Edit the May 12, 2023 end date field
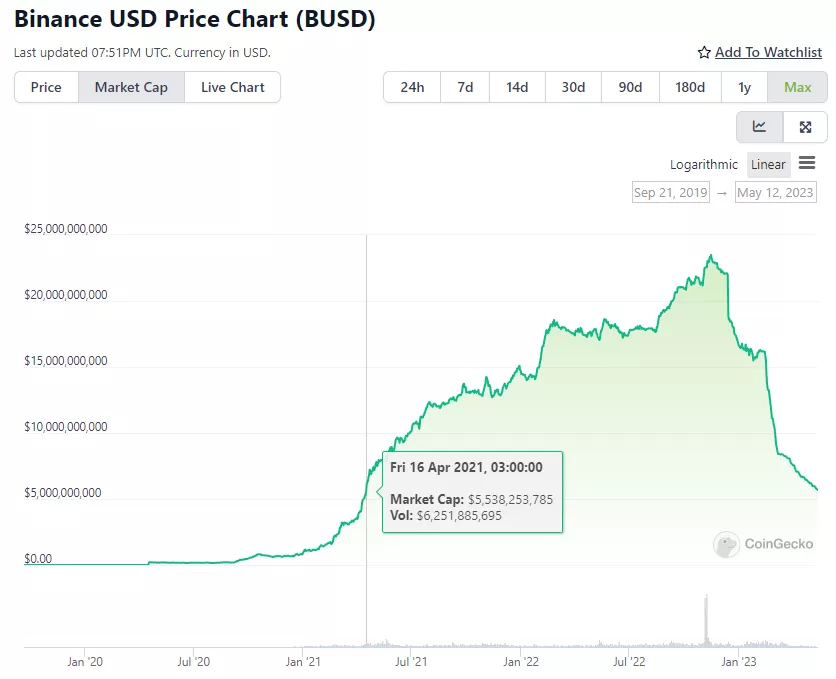 click(776, 192)
